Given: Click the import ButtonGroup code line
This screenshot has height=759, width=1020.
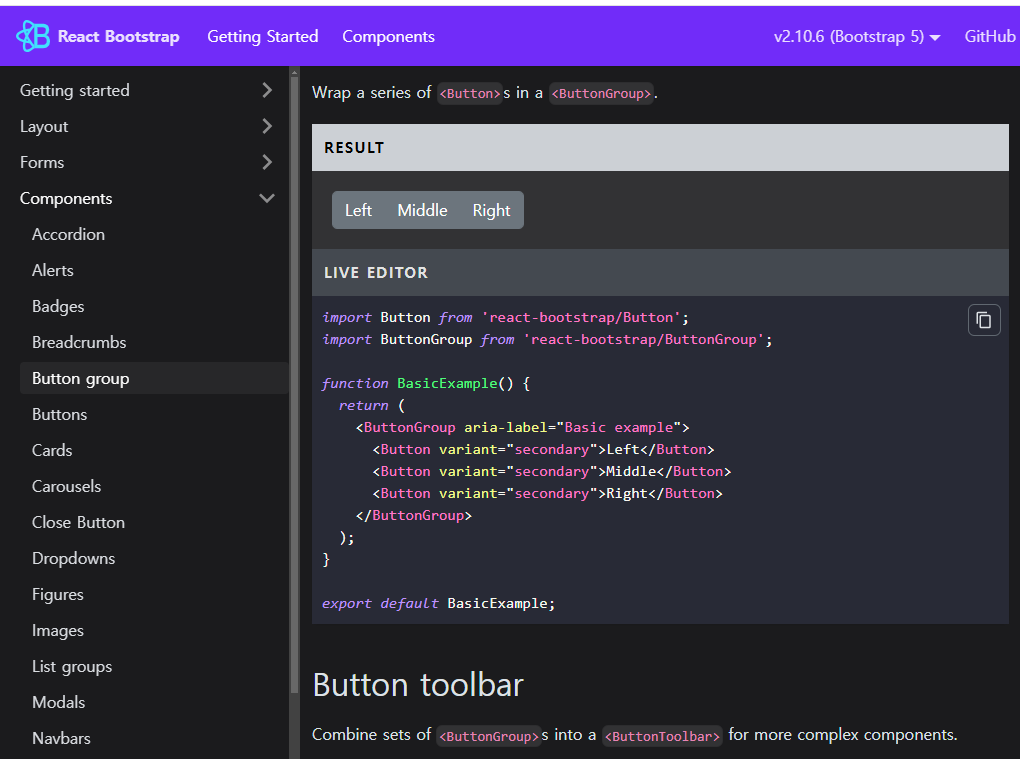Looking at the screenshot, I should [x=547, y=340].
